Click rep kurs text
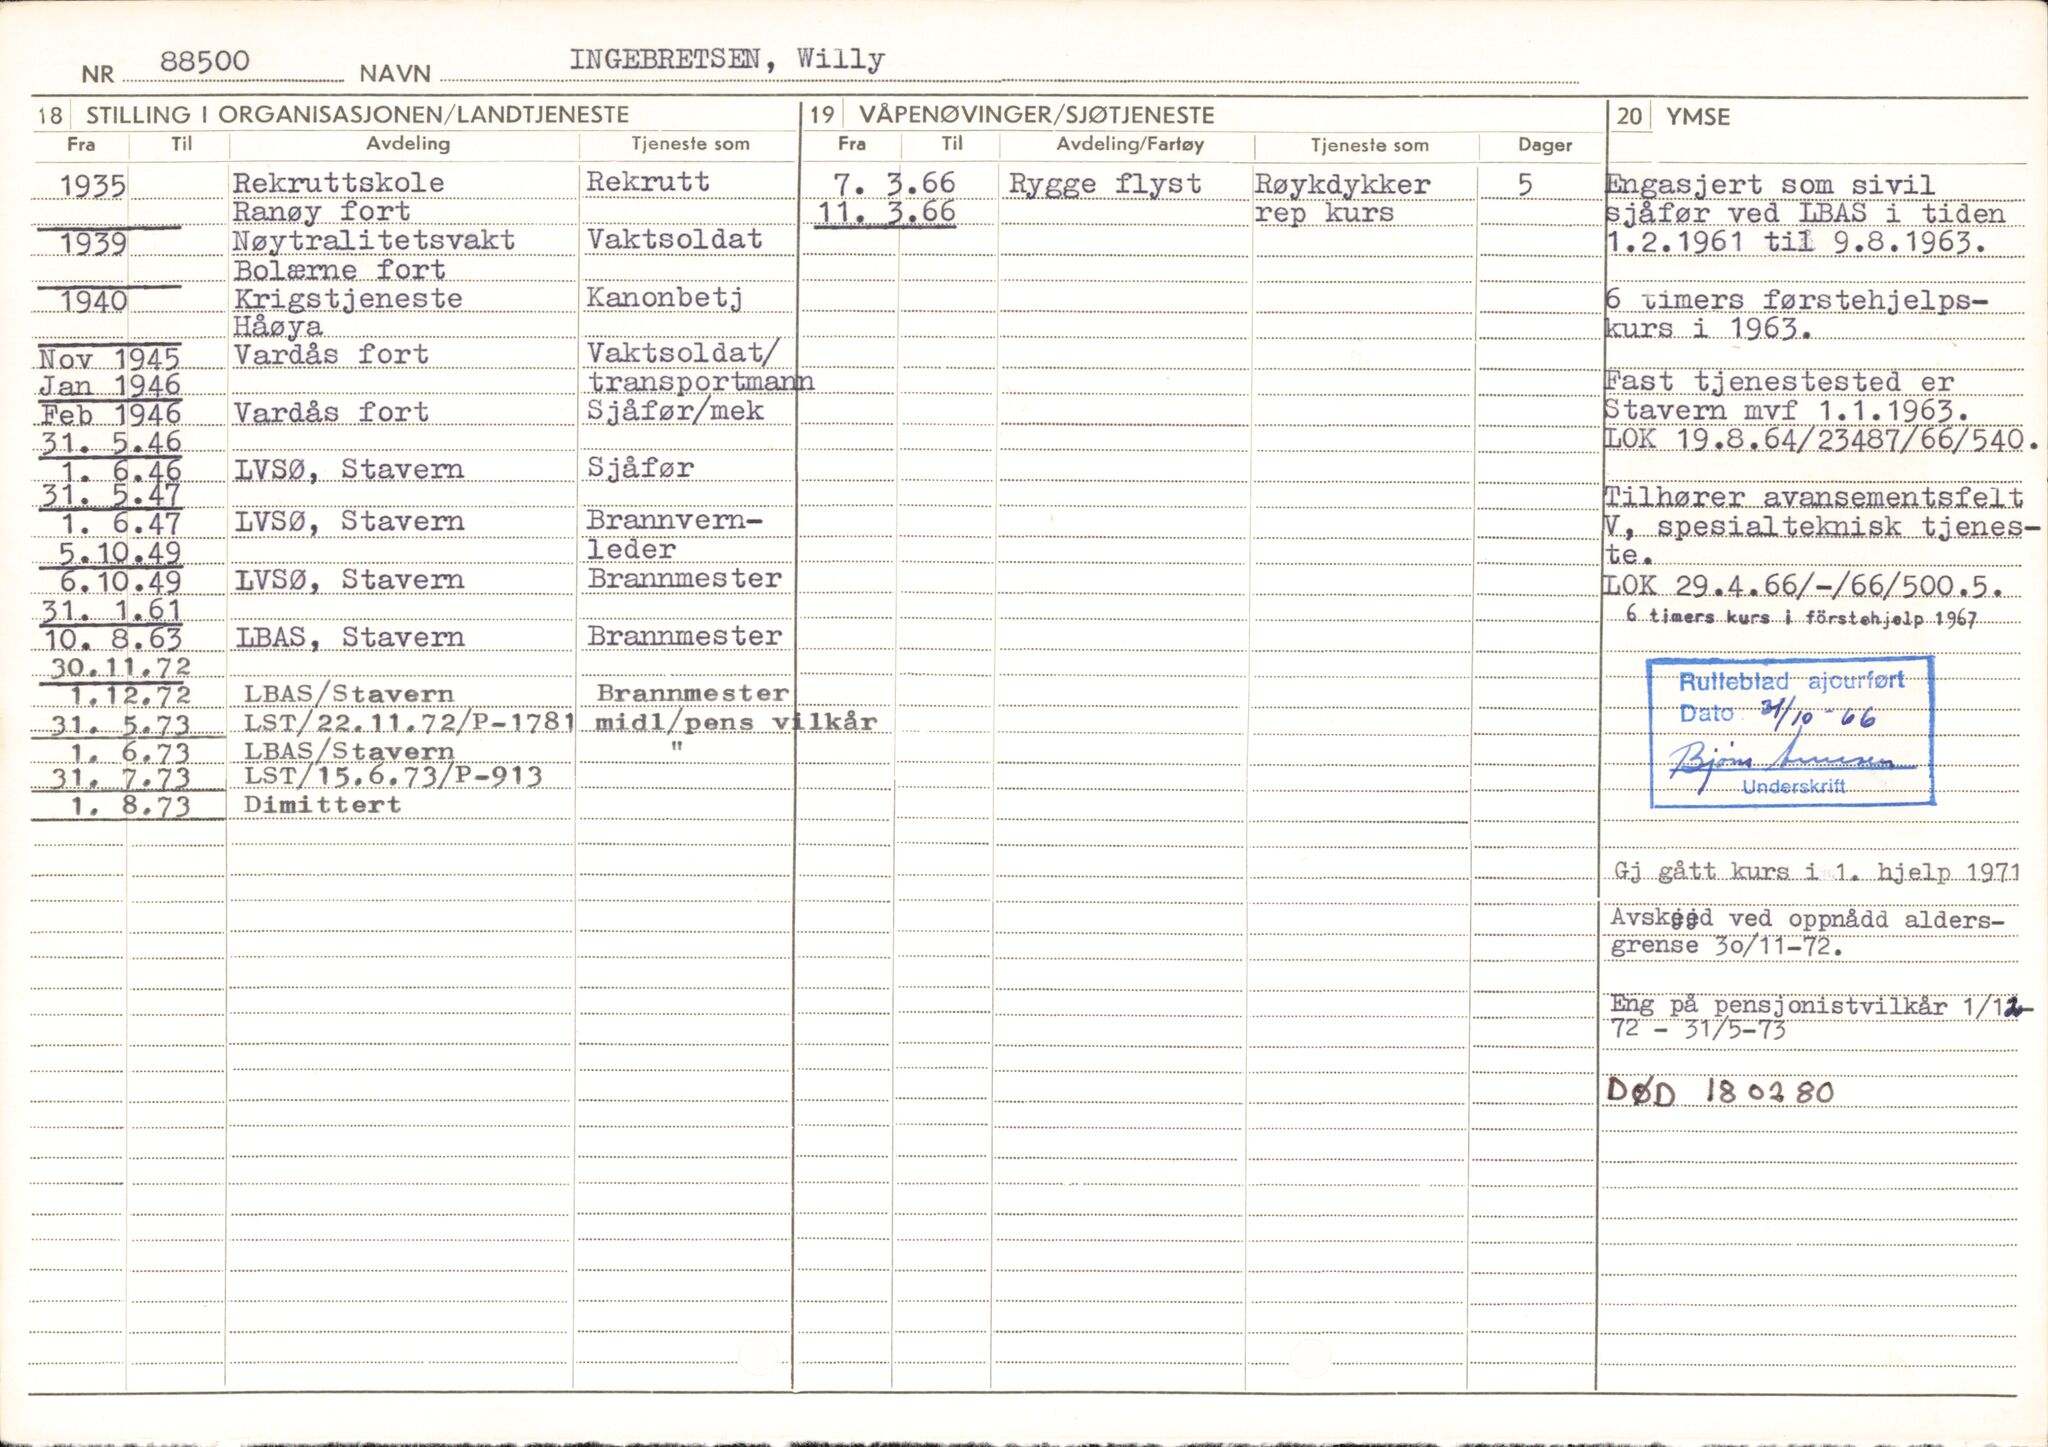The image size is (2048, 1447). 1324,213
